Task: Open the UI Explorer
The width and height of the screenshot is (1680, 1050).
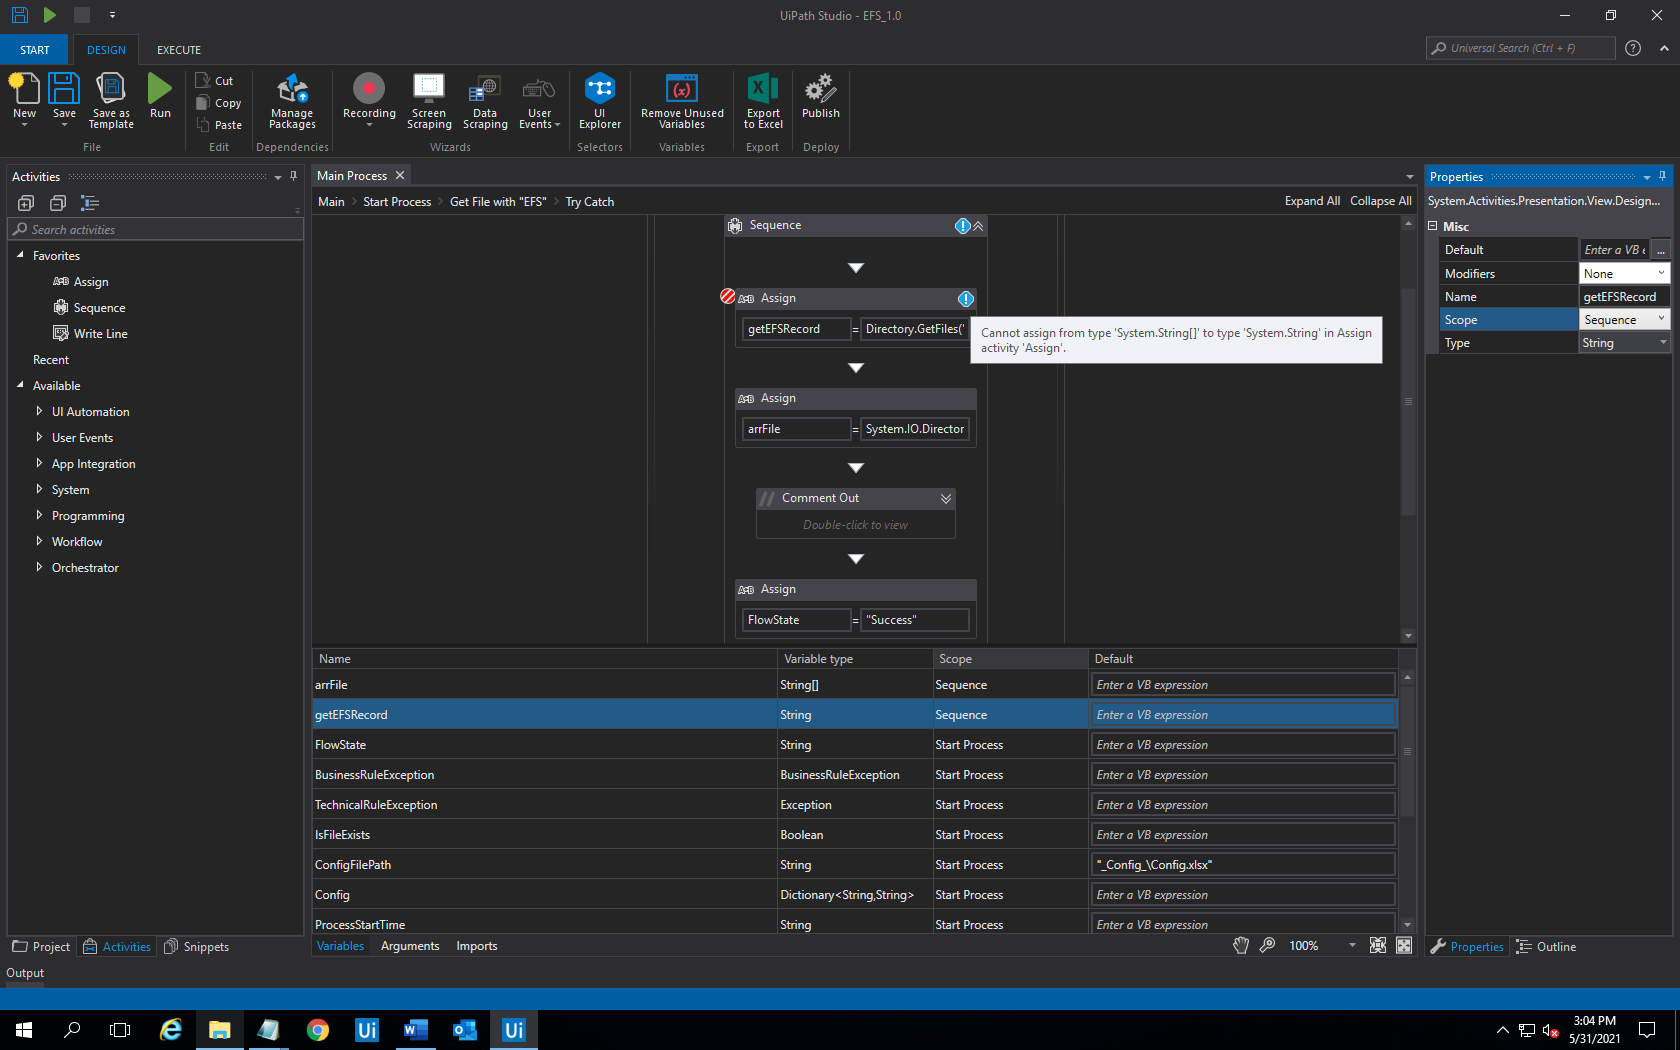Action: (599, 100)
